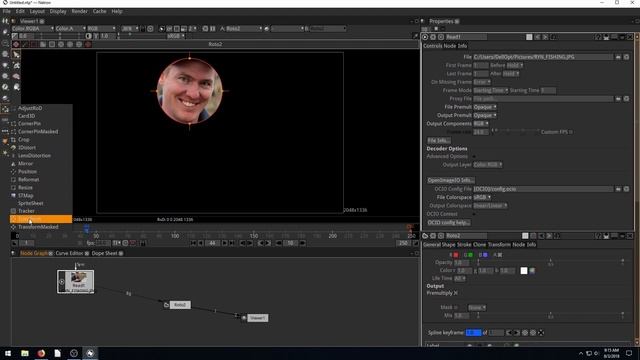The image size is (640, 360).
Task: Close the Read1 properties panel
Action: coord(630,37)
